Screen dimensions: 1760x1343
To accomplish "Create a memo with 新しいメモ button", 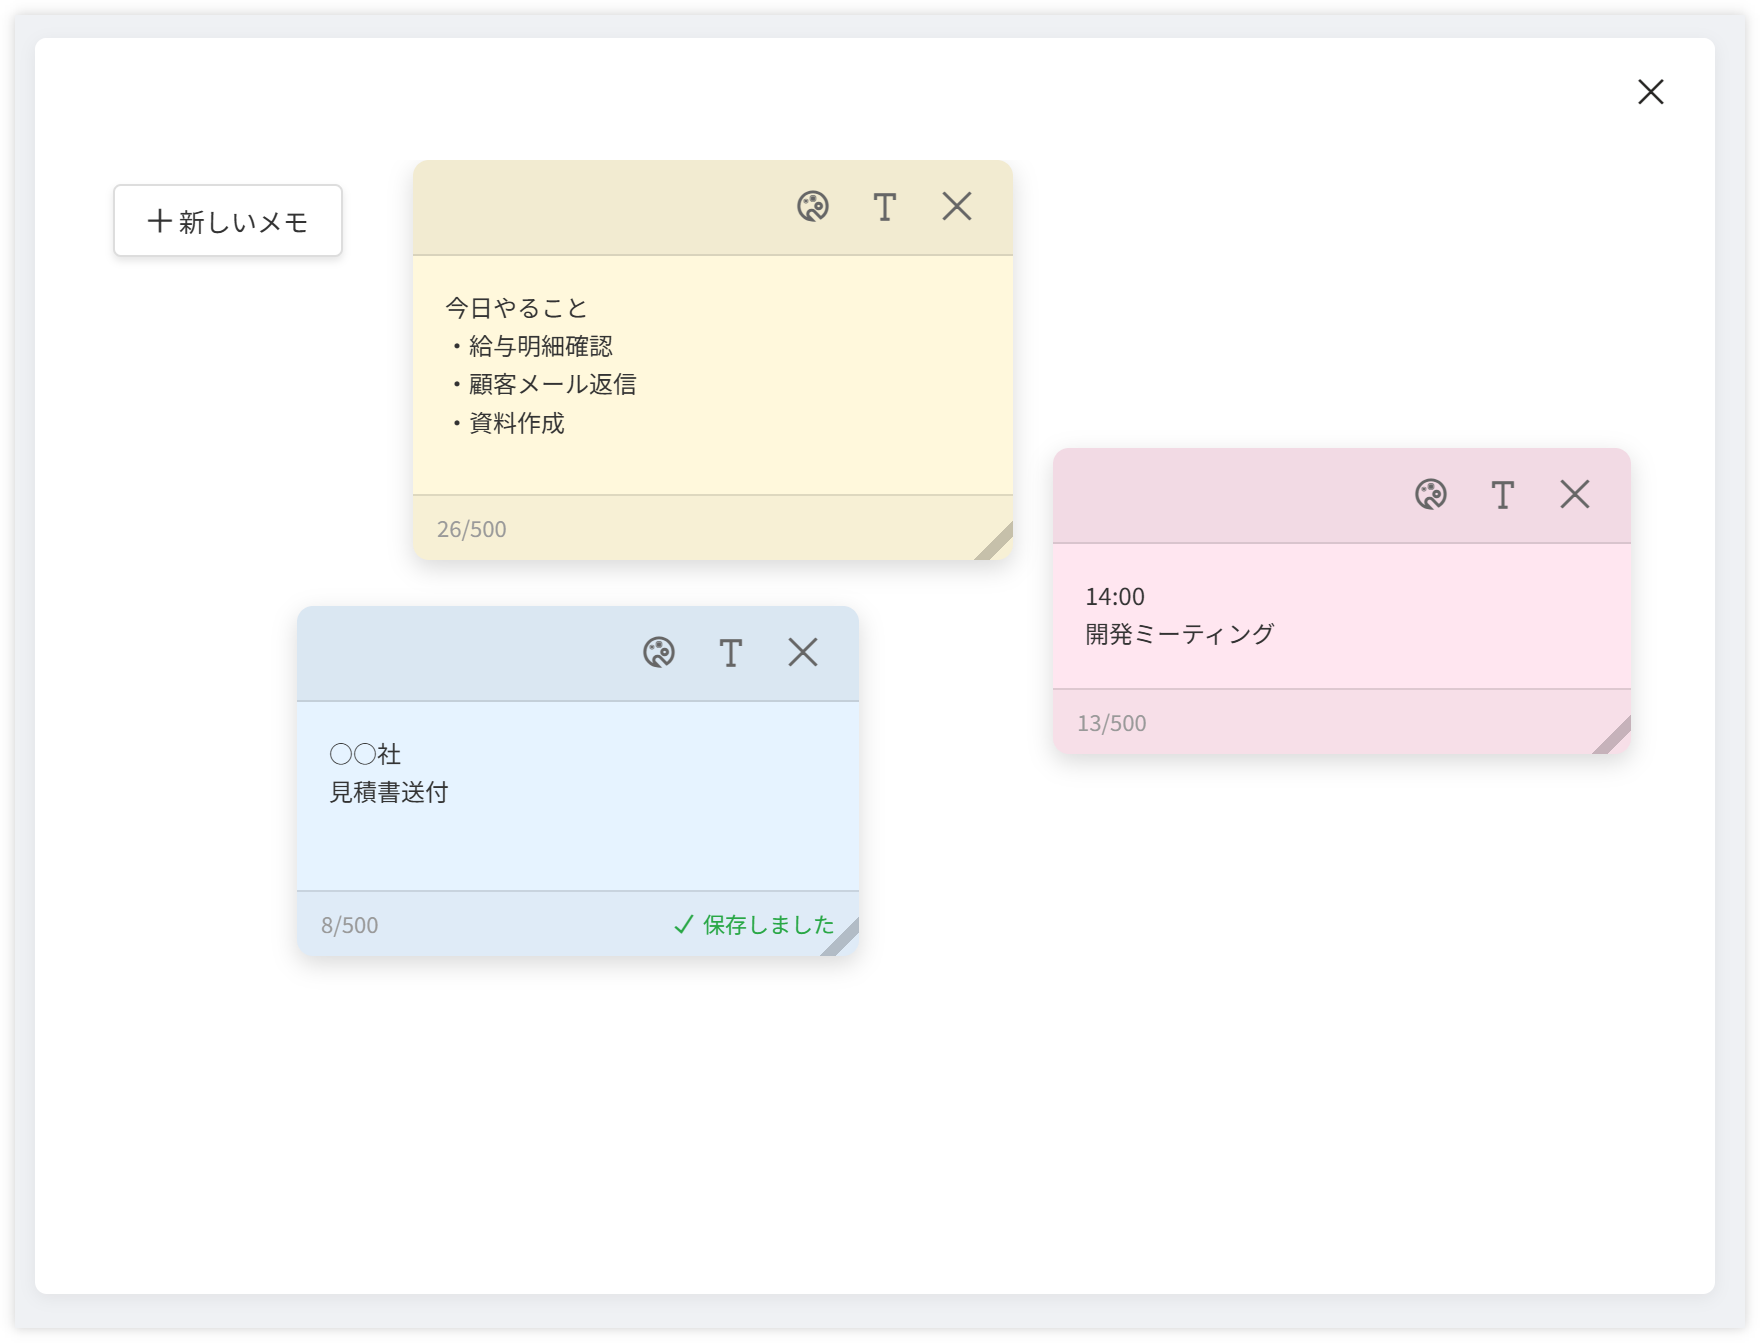I will point(228,221).
